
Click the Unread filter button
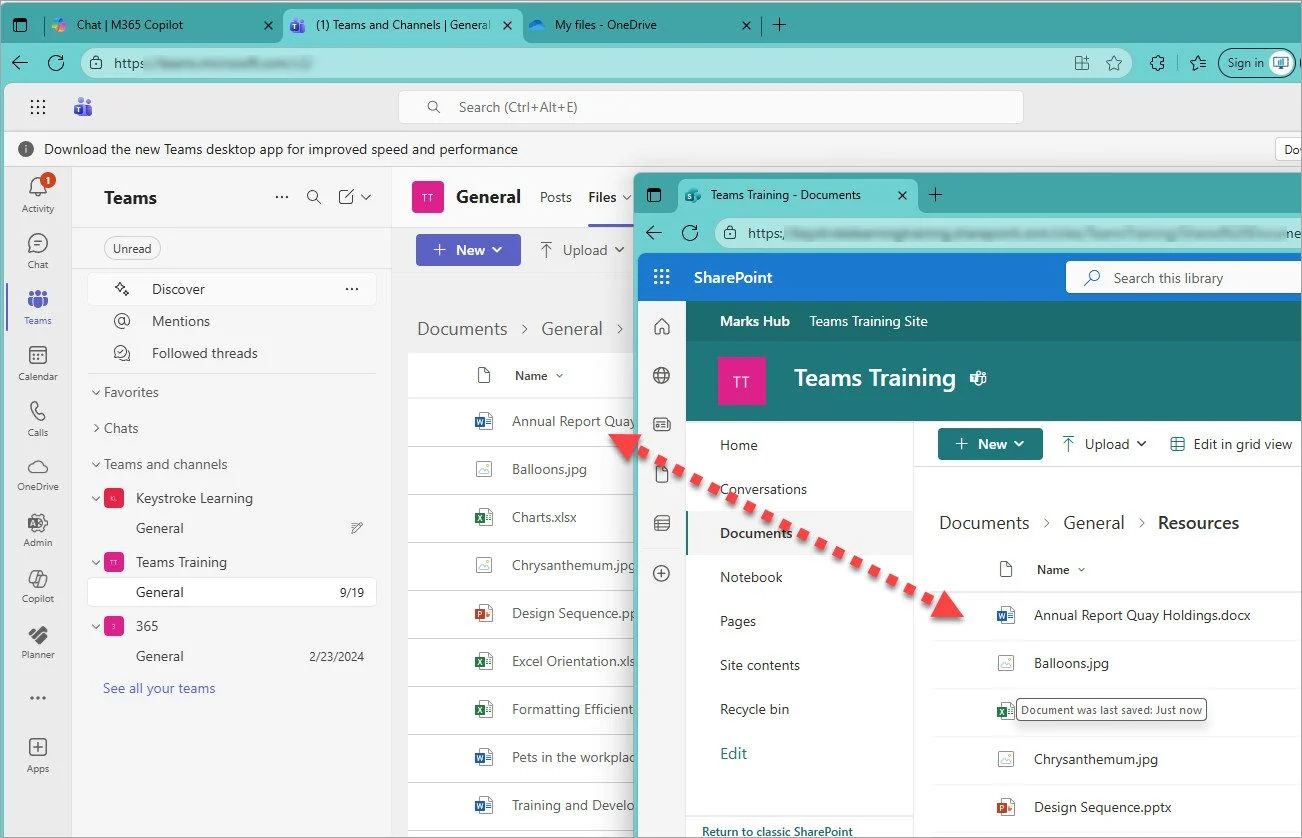point(132,249)
